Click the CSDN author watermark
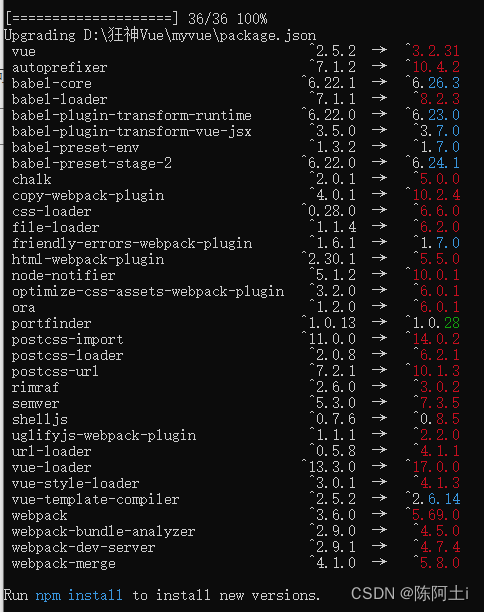The image size is (484, 612). (x=410, y=594)
